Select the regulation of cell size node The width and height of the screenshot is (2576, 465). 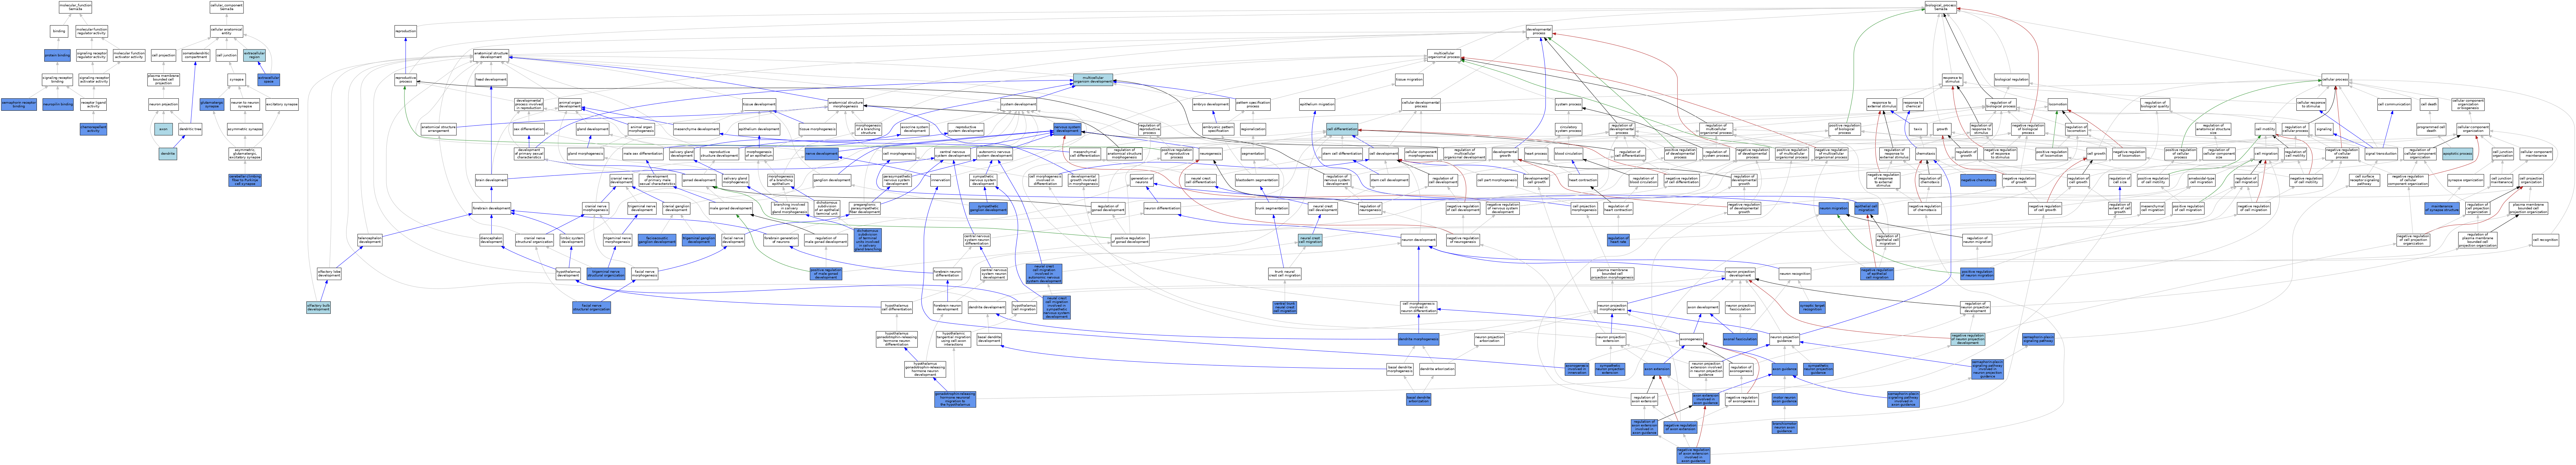click(2119, 180)
